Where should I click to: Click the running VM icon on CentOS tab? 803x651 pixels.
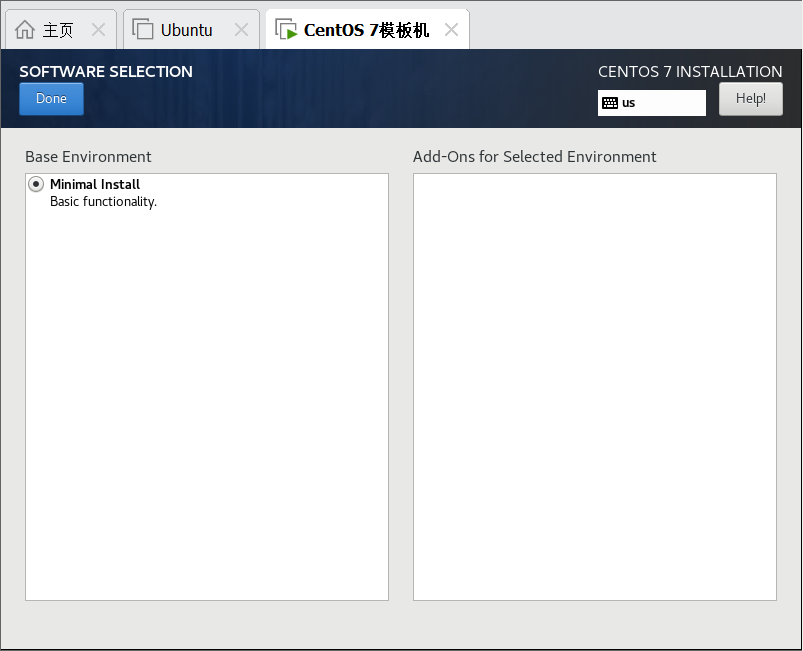(x=286, y=29)
